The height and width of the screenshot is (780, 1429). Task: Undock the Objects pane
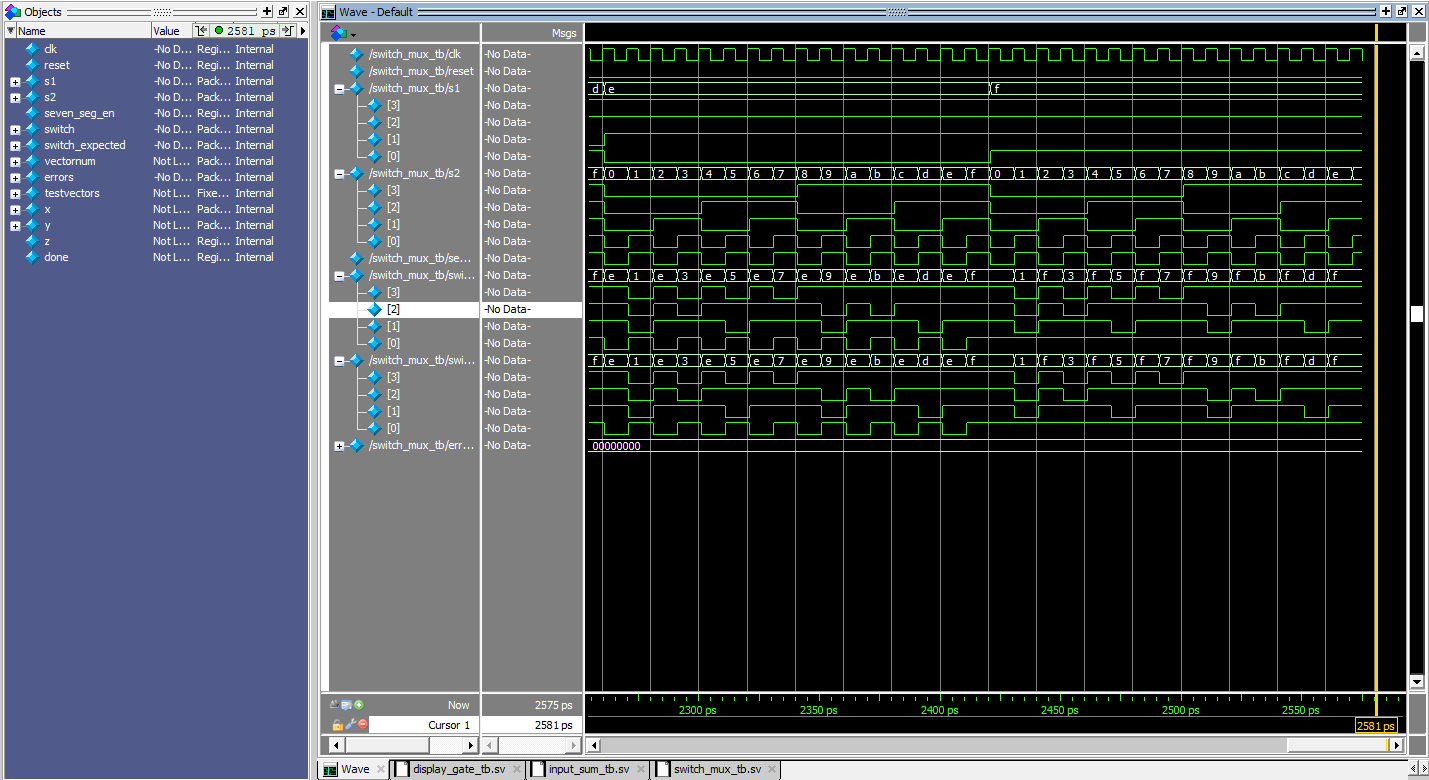283,12
